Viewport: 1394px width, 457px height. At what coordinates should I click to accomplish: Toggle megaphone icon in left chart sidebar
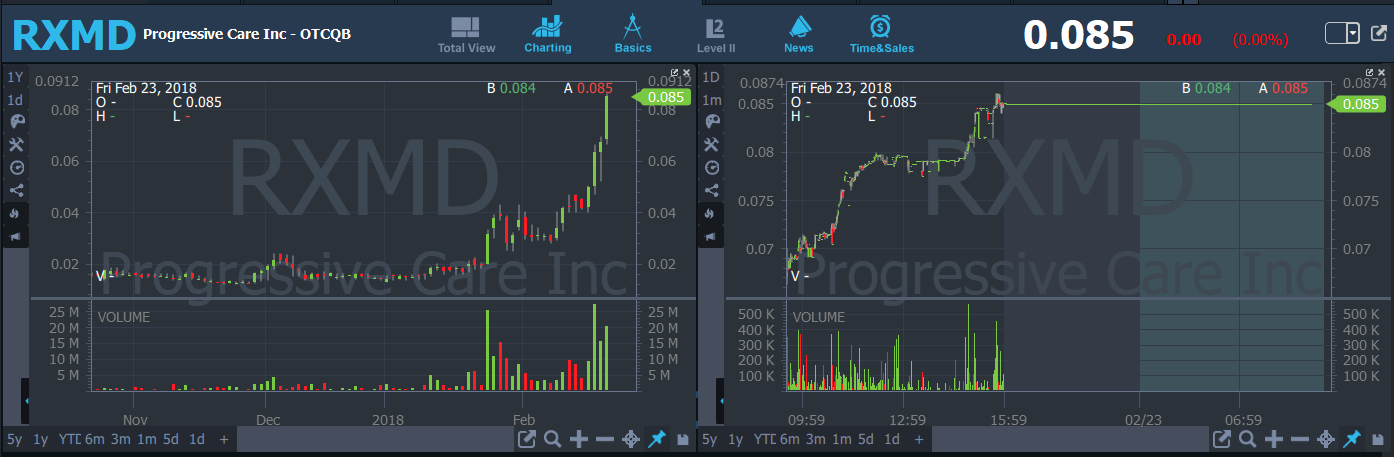click(x=16, y=237)
